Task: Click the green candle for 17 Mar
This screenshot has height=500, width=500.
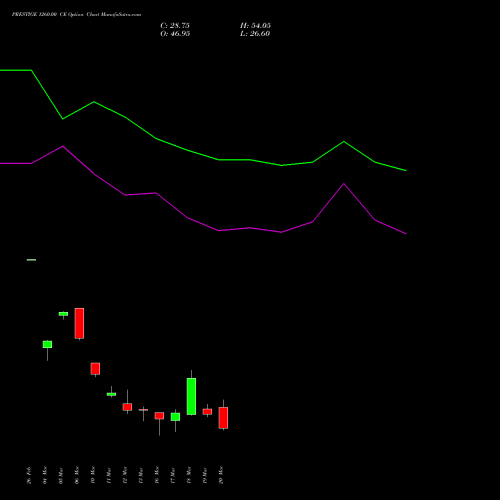Action: (175, 417)
